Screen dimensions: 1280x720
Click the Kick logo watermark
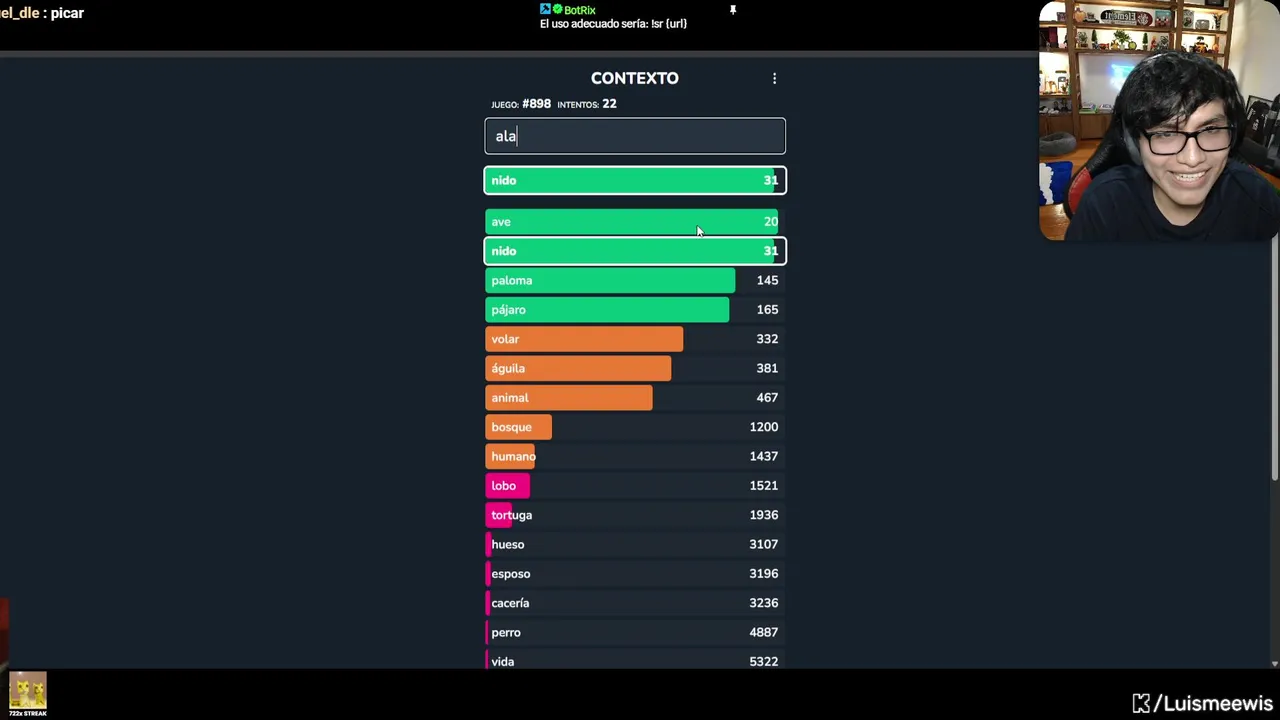pos(1141,704)
